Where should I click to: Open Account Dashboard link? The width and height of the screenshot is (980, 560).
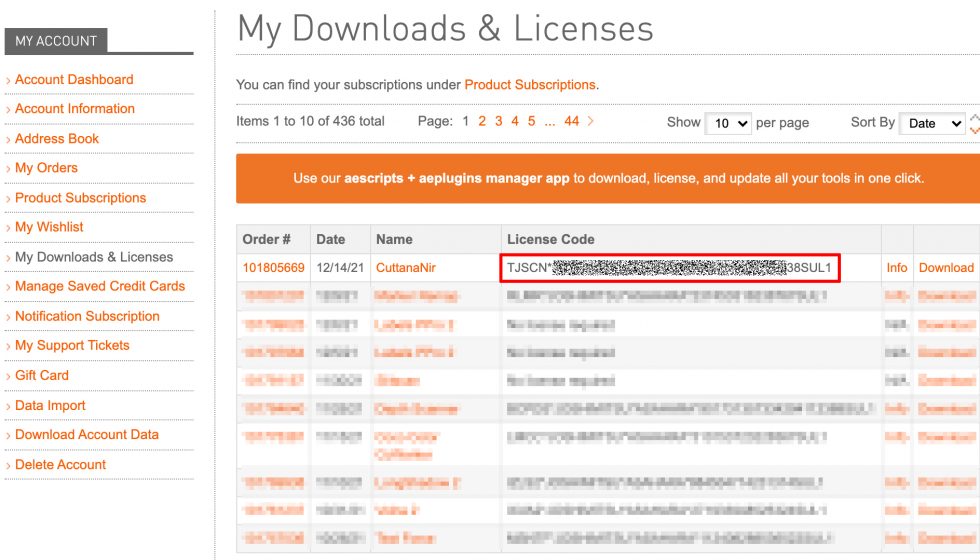point(74,79)
